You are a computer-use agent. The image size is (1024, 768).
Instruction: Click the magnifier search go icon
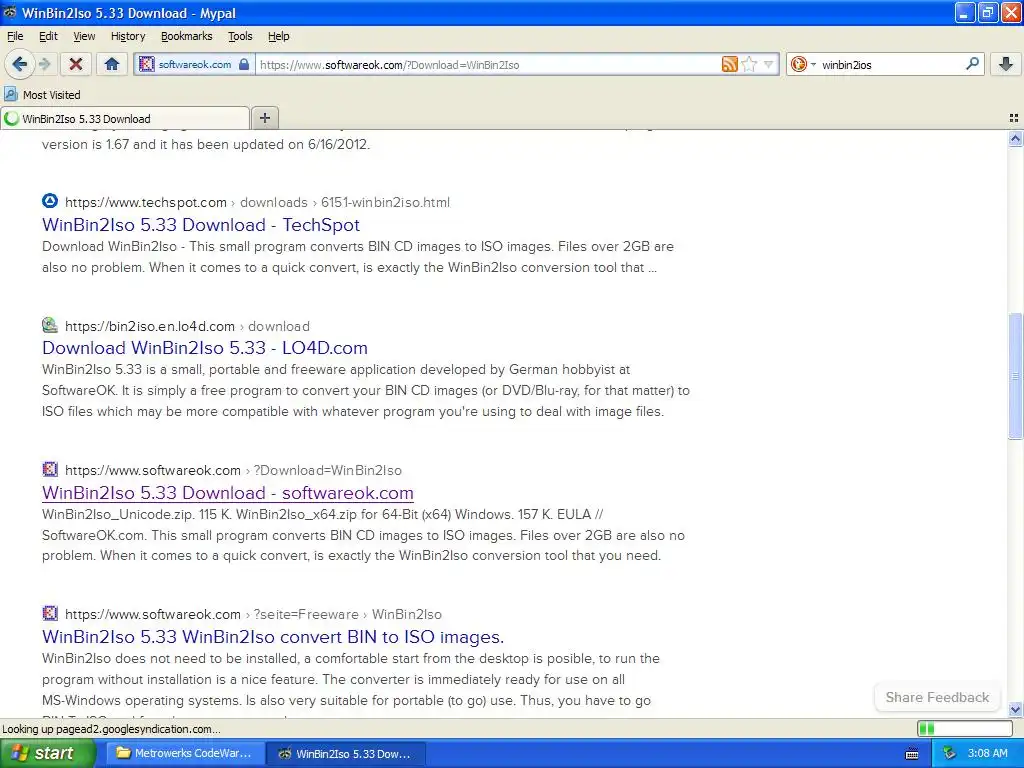[x=972, y=64]
